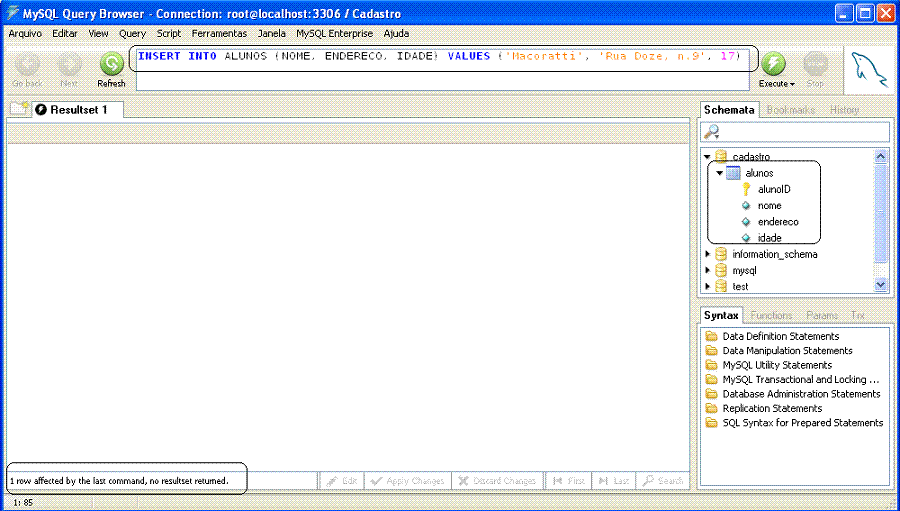Click the cursor position '1: 85' indicator
The height and width of the screenshot is (511, 900).
pos(22,502)
